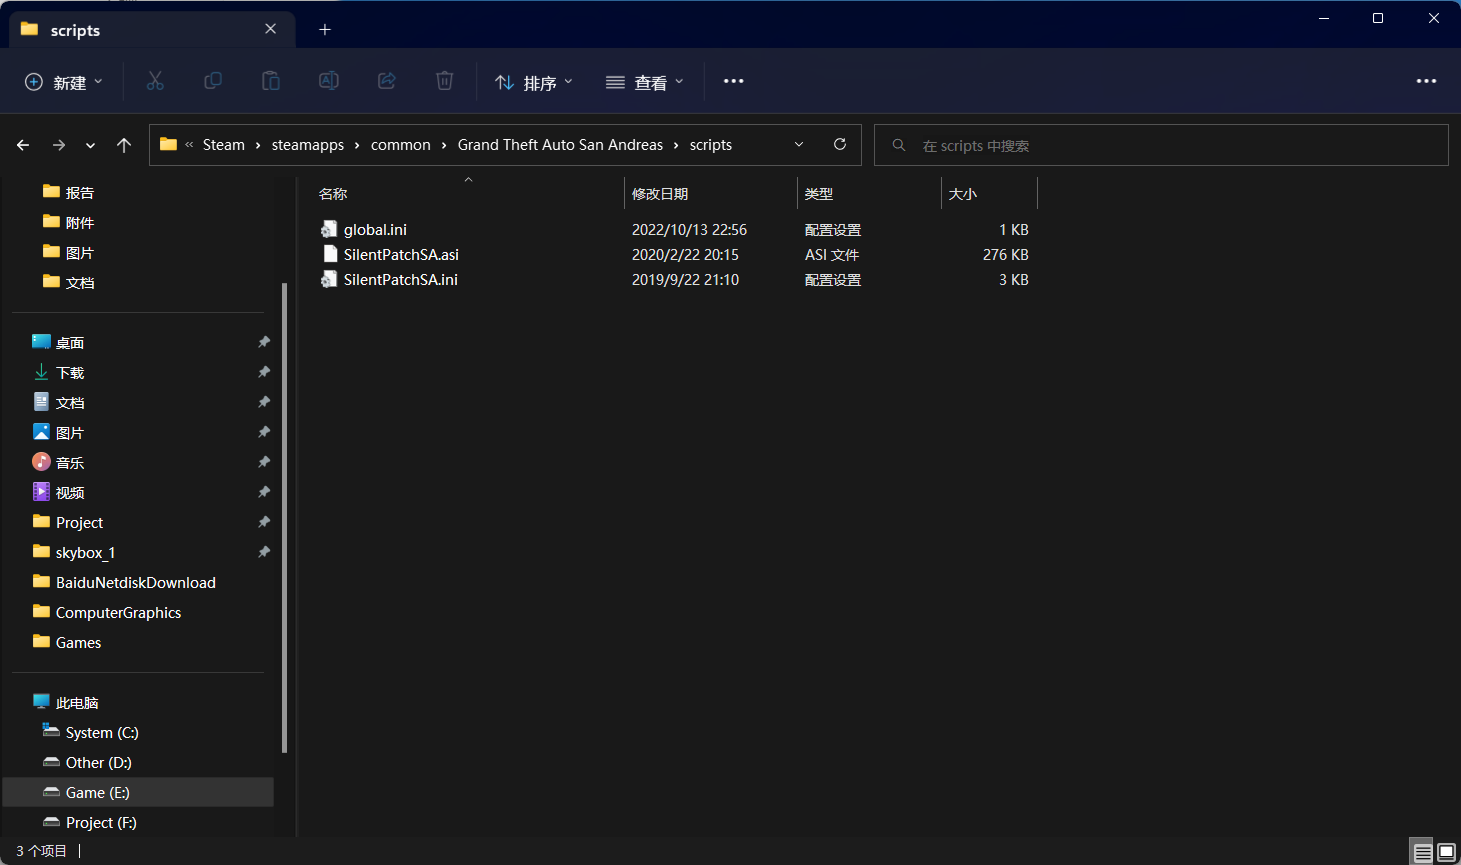Go back with the left arrow

click(23, 145)
